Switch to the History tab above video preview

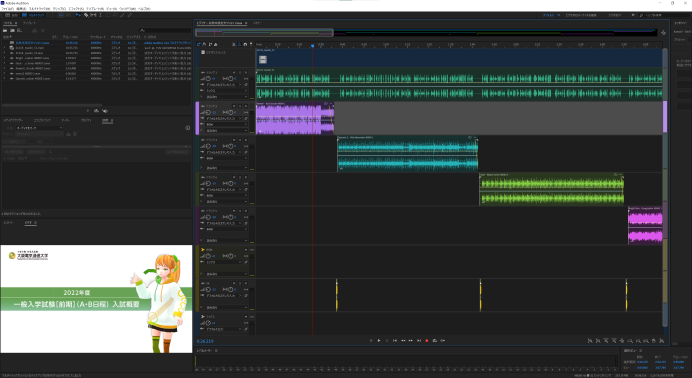pyautogui.click(x=9, y=223)
